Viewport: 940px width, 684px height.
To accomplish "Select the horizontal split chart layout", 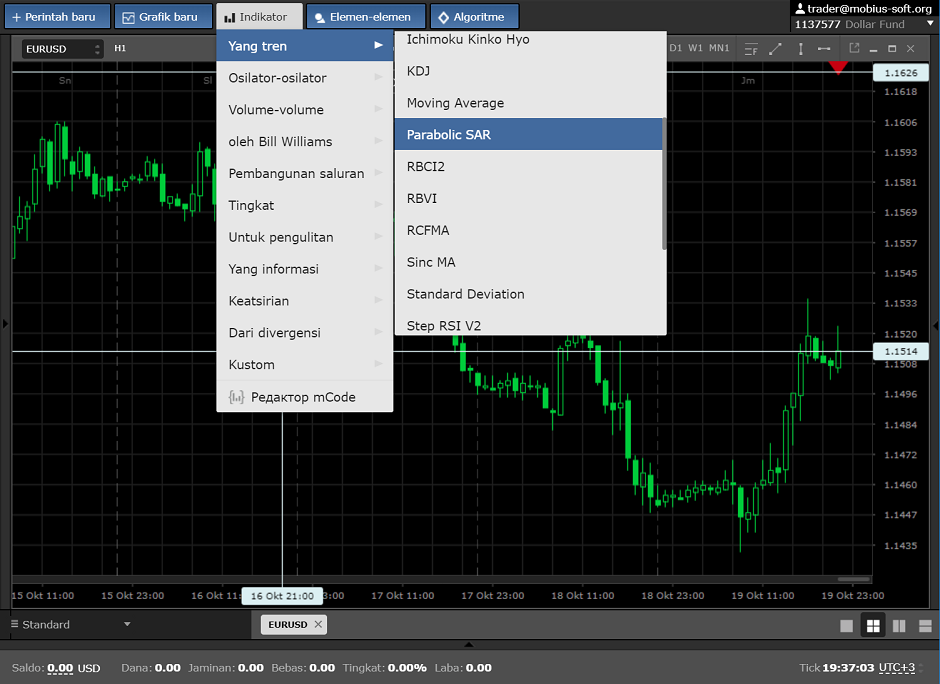I will tap(924, 626).
